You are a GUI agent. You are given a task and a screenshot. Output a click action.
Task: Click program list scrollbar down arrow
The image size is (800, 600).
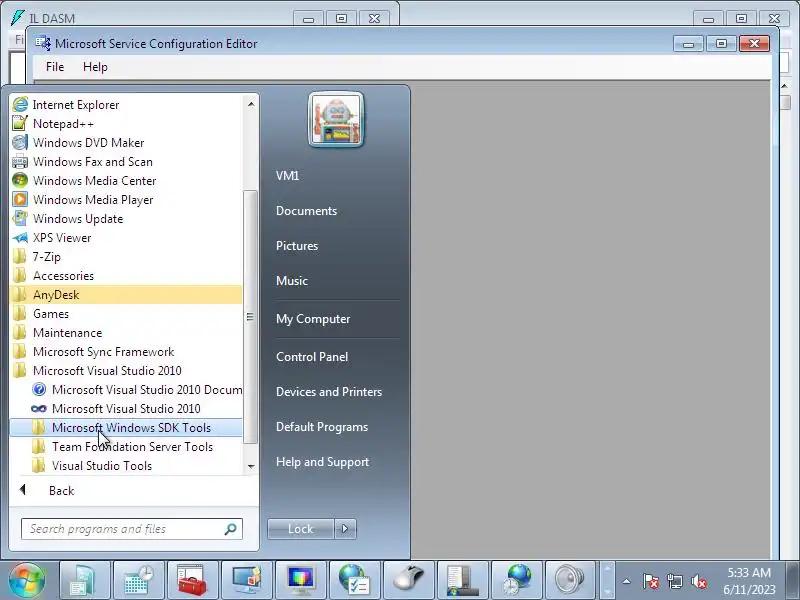click(x=251, y=466)
